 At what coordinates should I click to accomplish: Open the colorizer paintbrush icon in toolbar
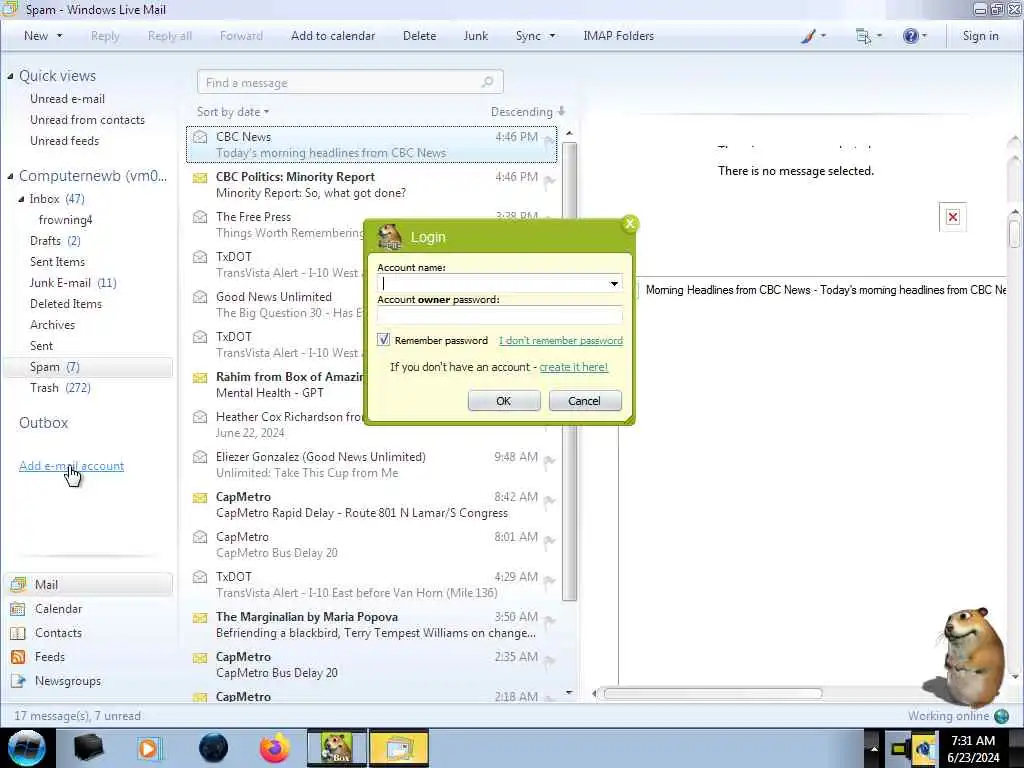point(808,36)
